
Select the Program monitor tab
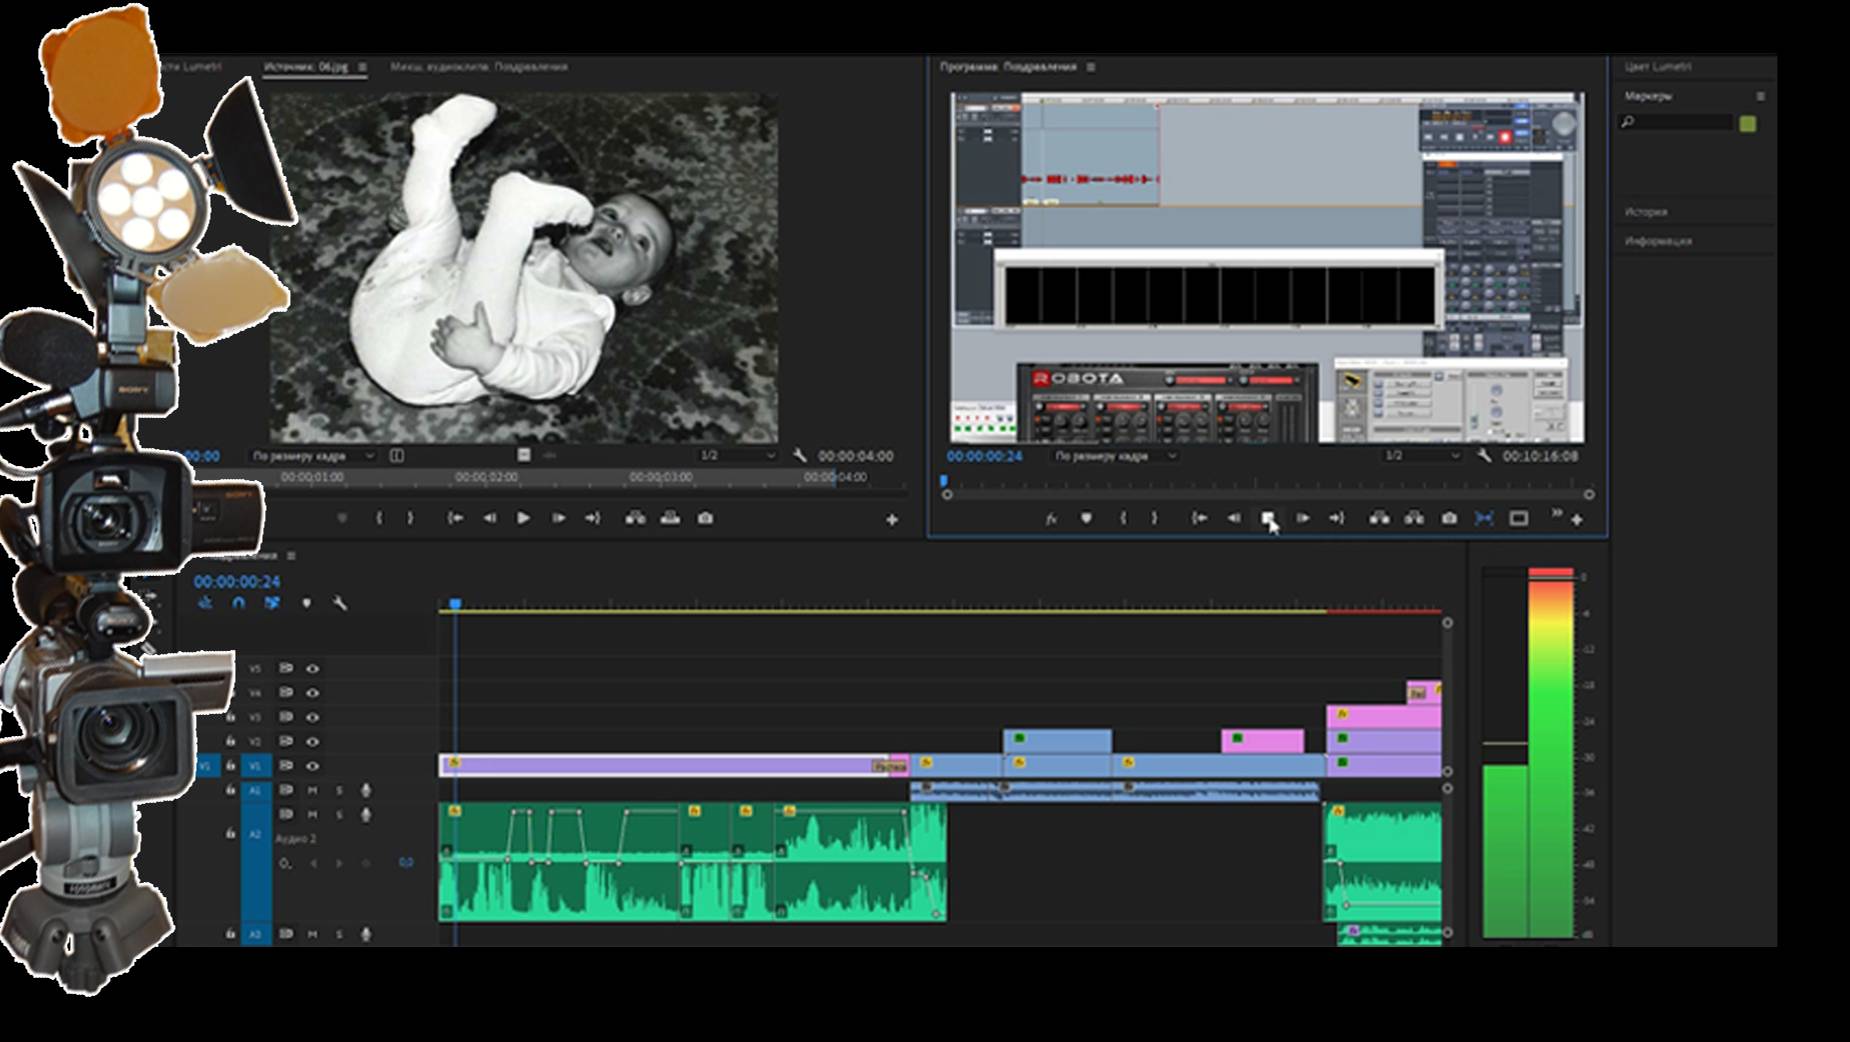tap(1008, 67)
